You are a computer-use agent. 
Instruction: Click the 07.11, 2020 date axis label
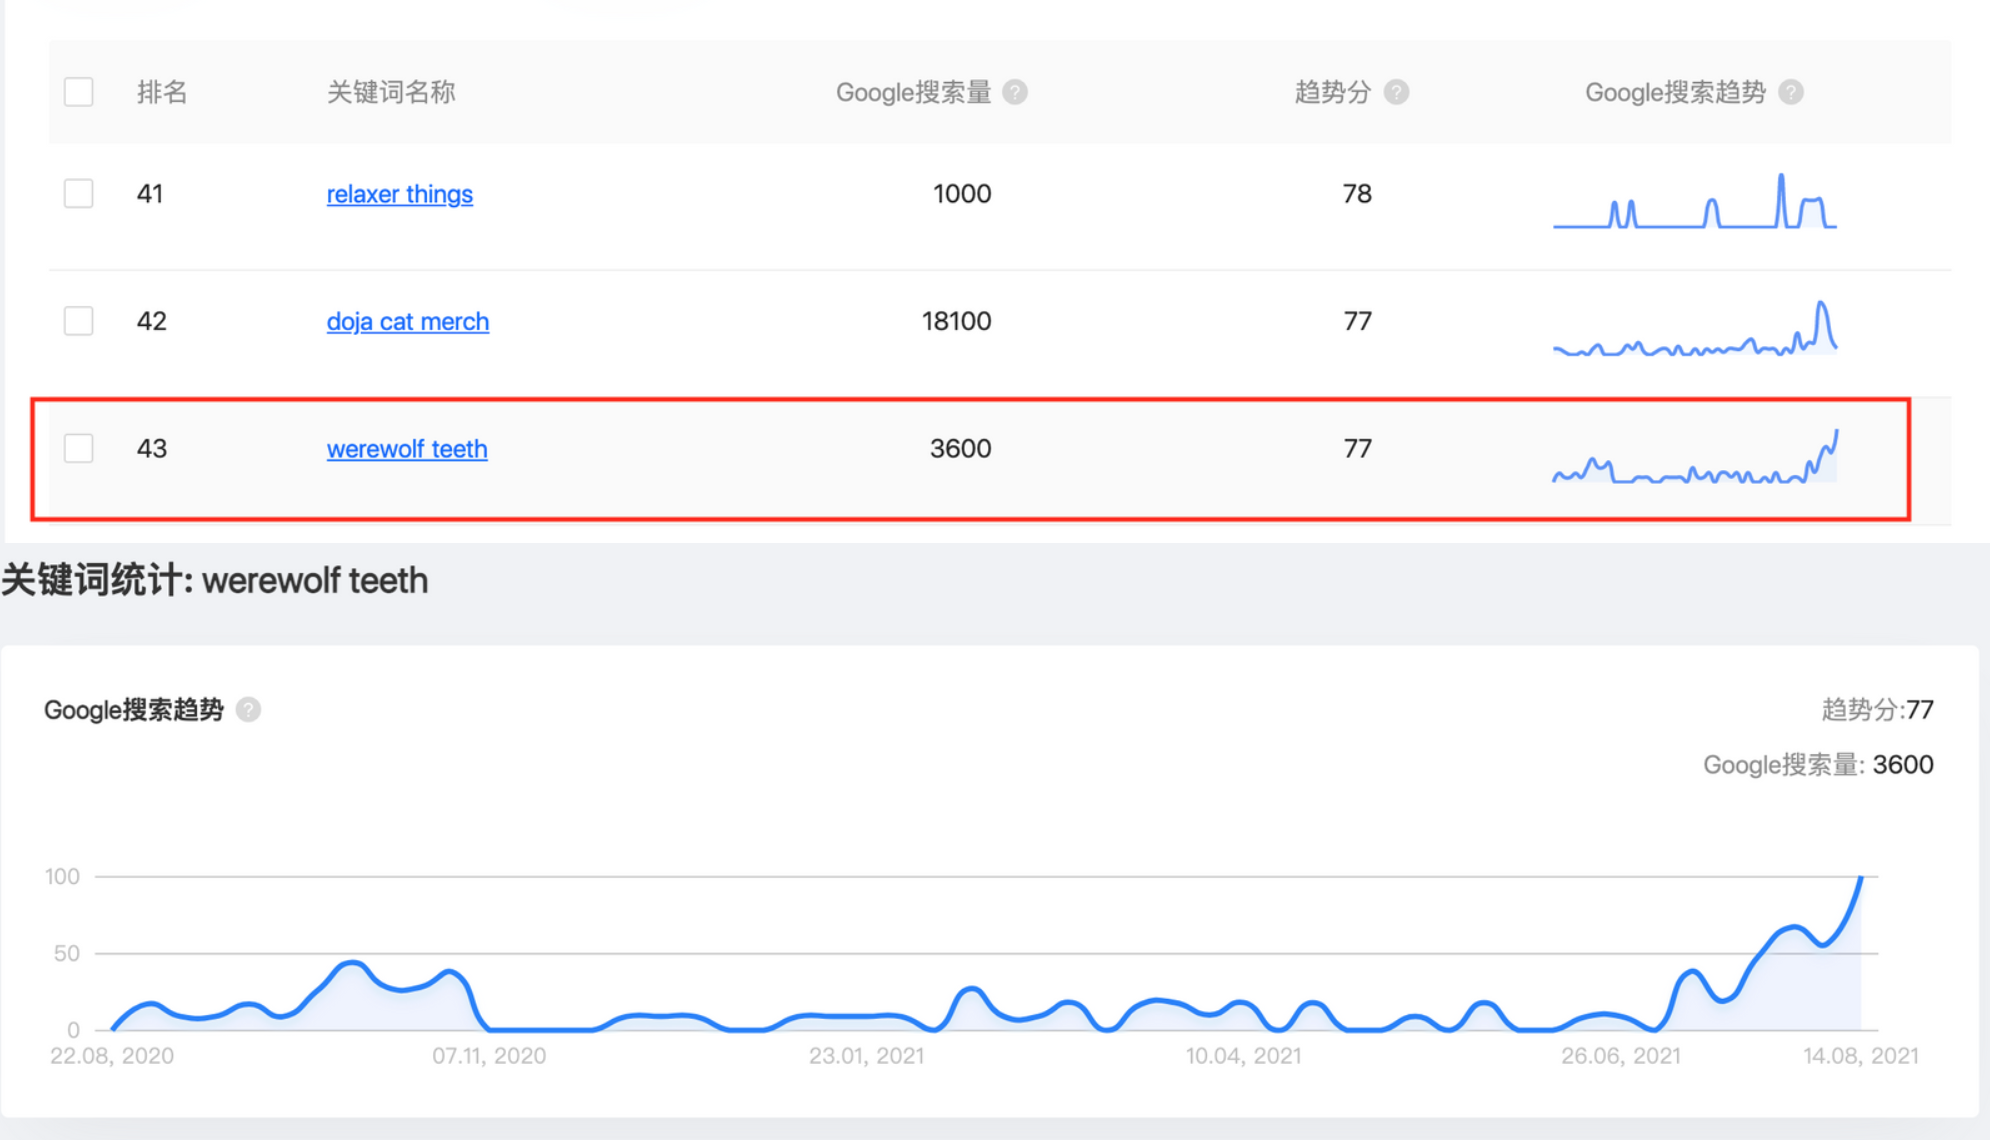click(x=489, y=1056)
